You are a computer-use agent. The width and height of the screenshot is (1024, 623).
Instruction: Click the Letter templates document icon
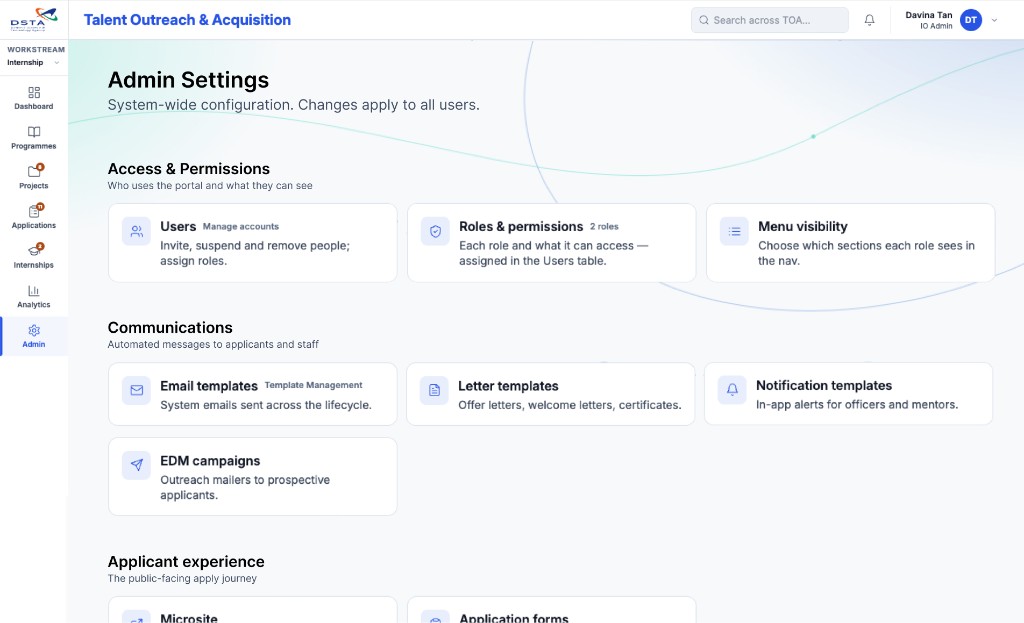(434, 391)
